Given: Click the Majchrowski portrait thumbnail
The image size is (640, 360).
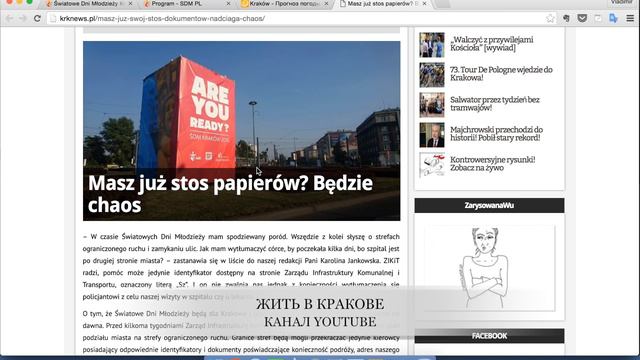Looking at the screenshot, I should [x=432, y=135].
